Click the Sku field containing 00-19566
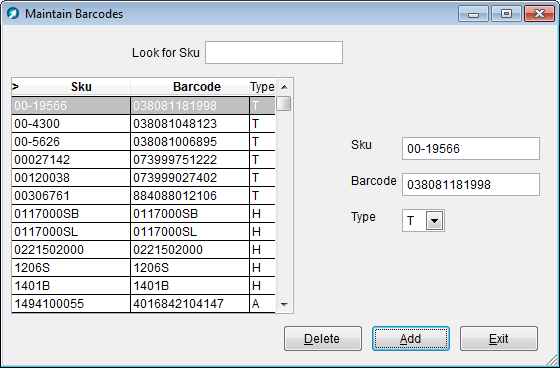The image size is (560, 368). point(471,149)
